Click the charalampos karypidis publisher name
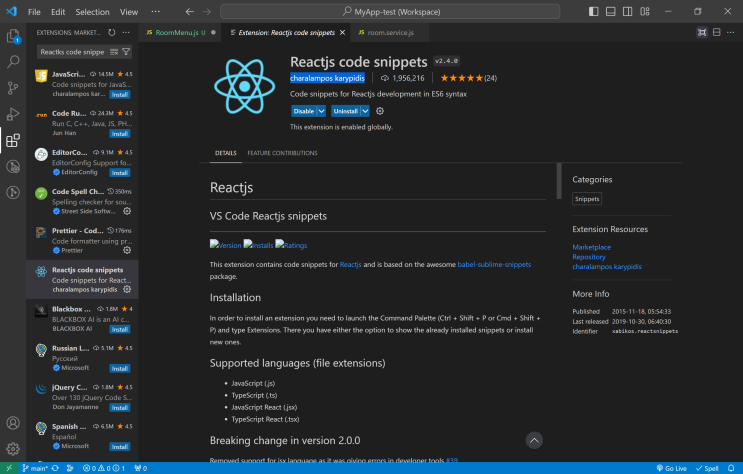 [x=327, y=78]
